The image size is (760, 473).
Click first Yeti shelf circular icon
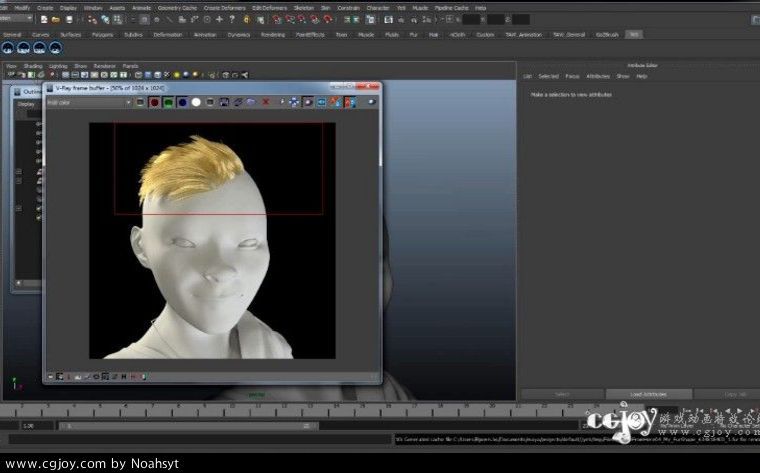pos(7,48)
